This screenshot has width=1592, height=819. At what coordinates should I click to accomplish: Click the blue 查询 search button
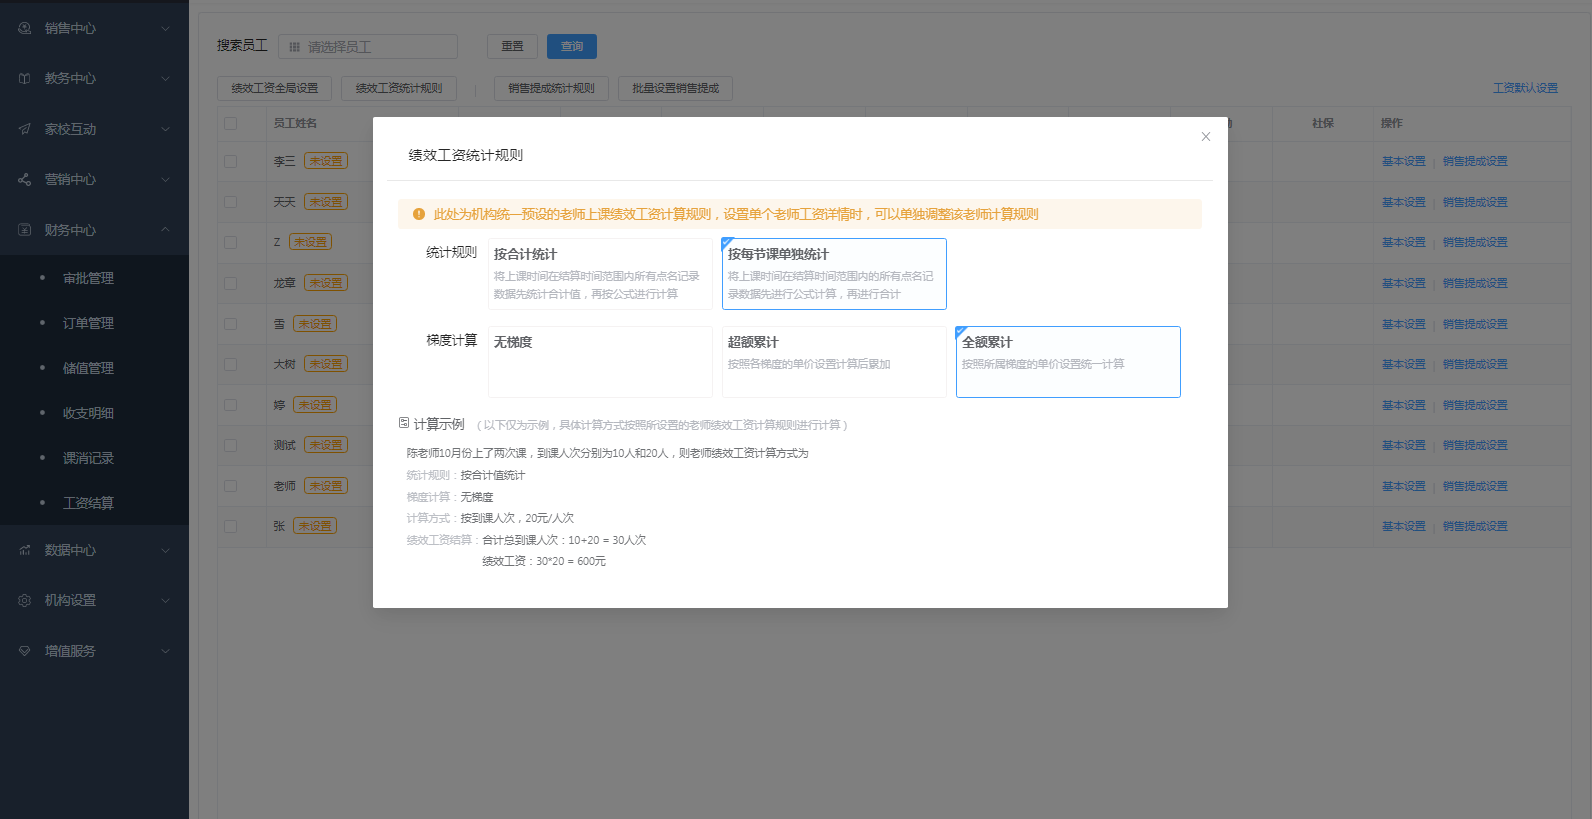(x=572, y=46)
